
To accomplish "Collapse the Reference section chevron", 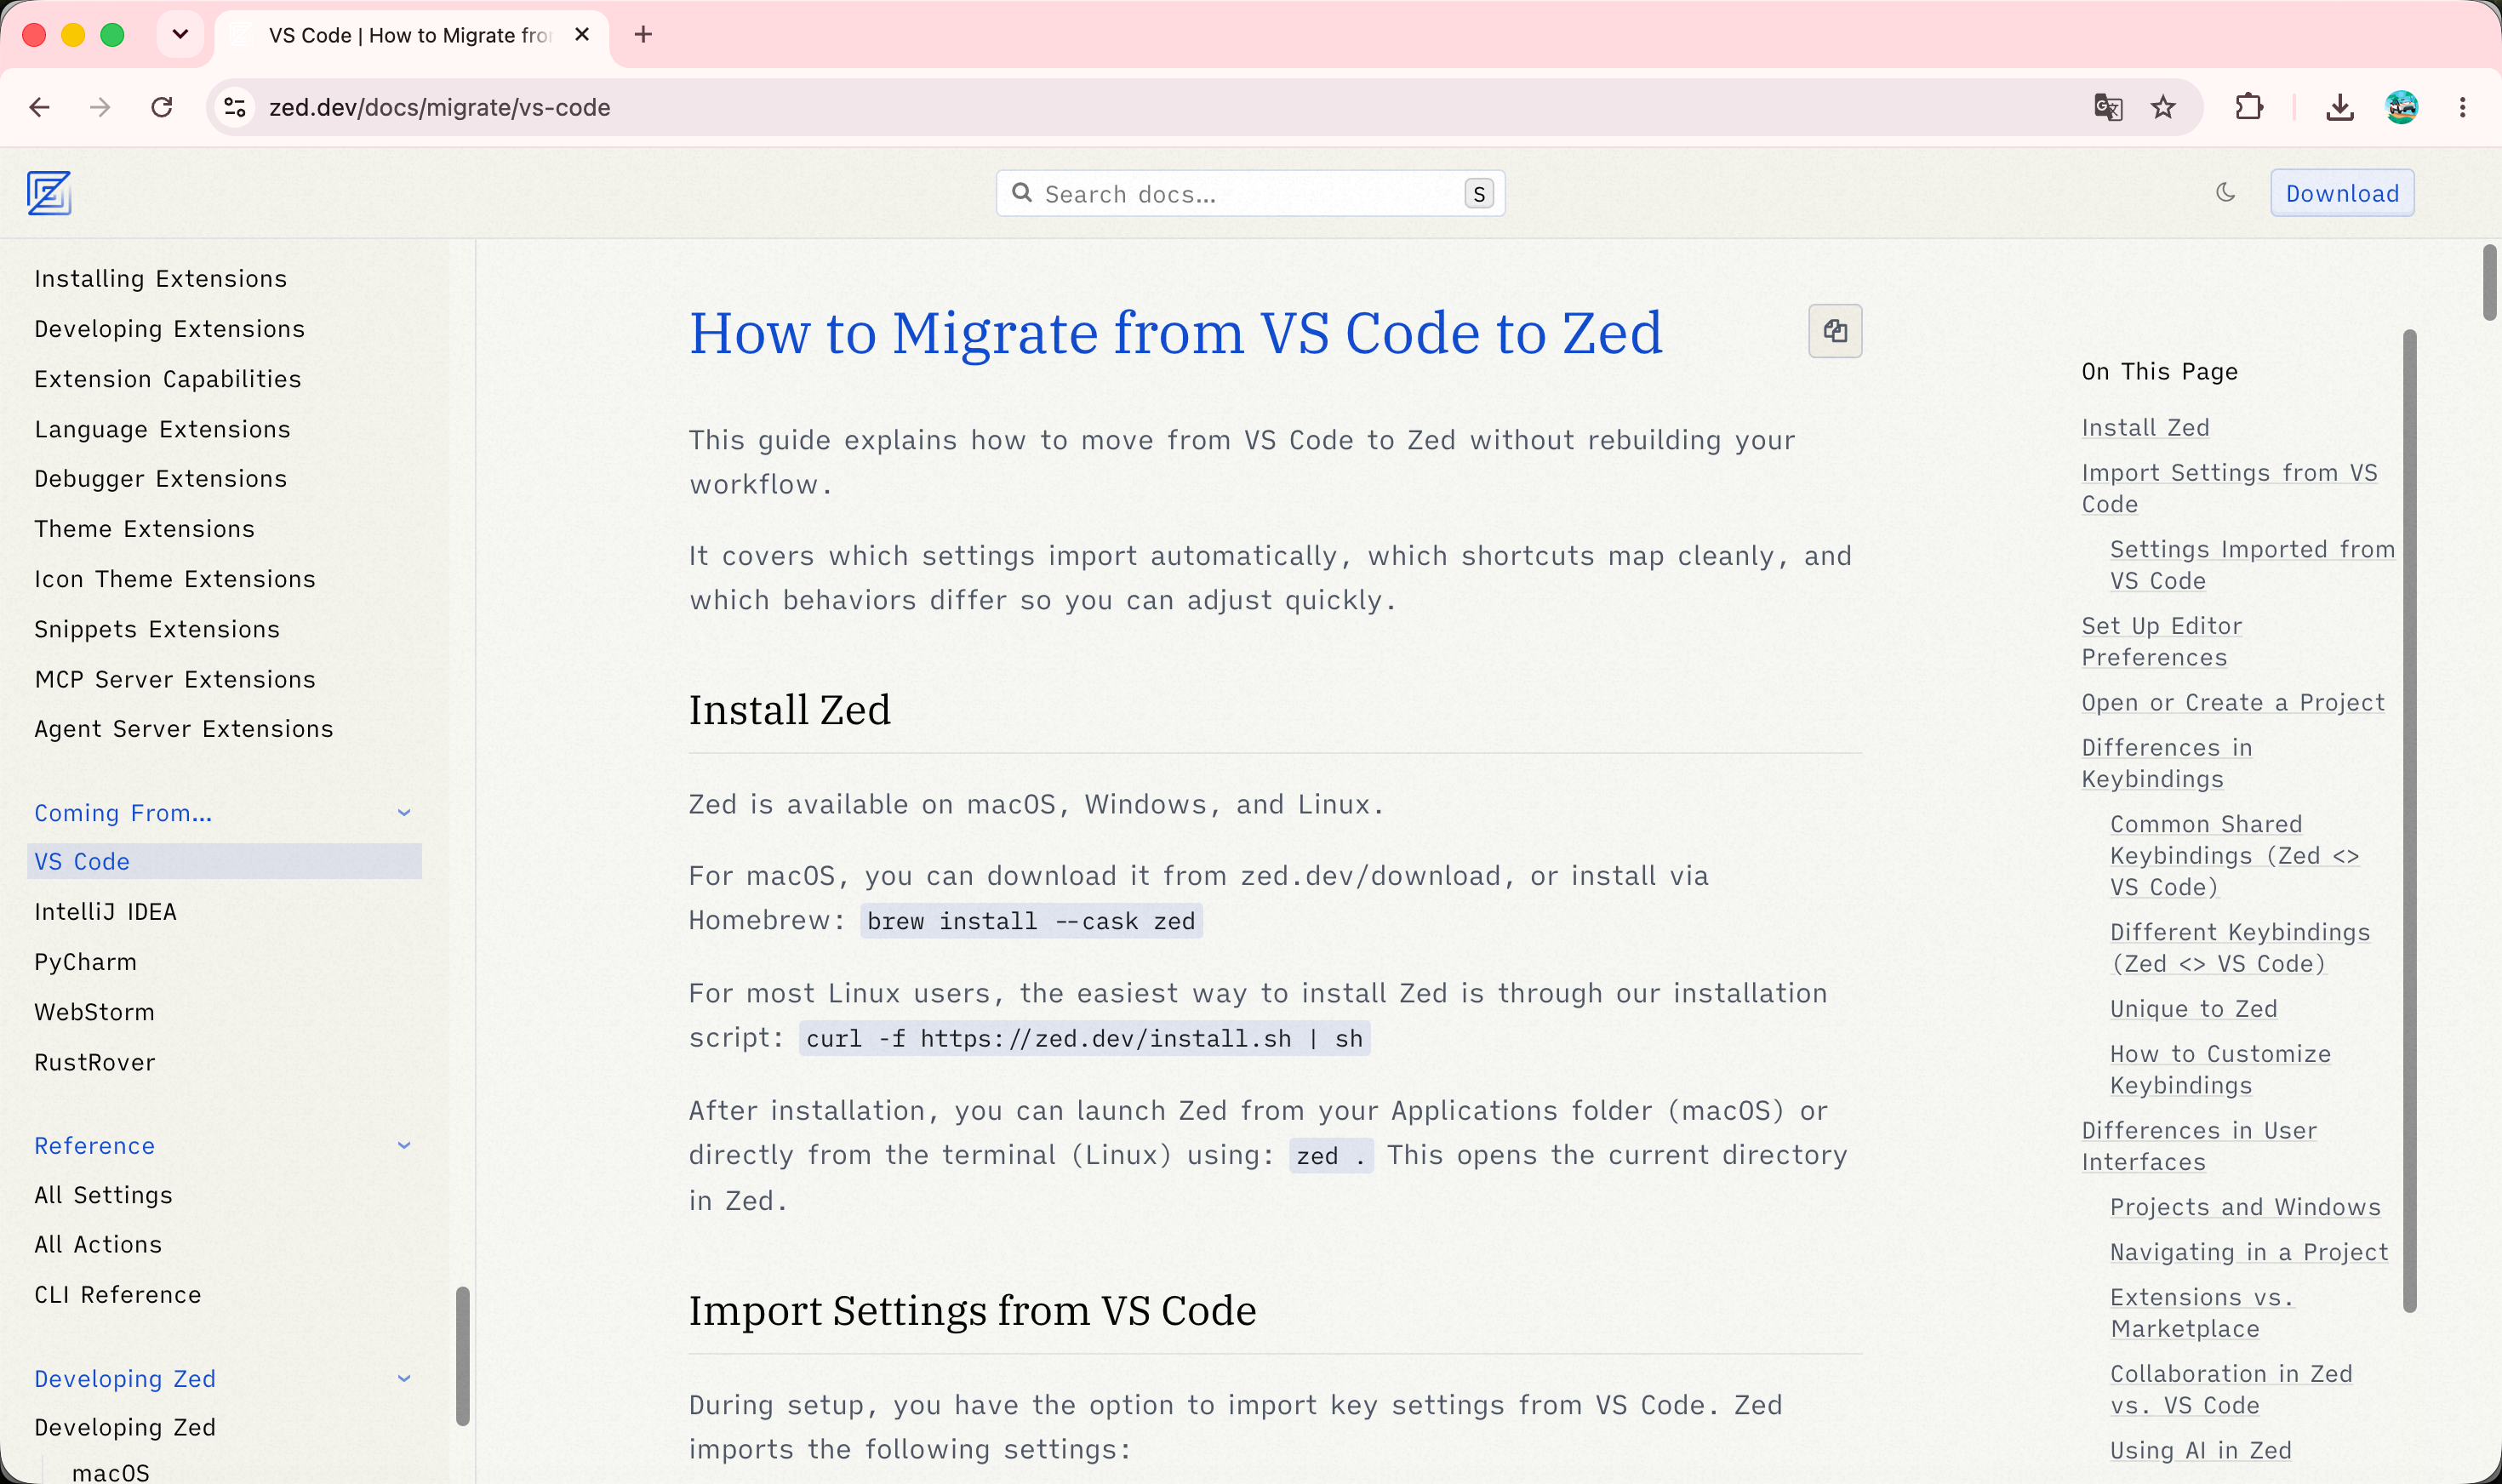I will coord(404,1145).
